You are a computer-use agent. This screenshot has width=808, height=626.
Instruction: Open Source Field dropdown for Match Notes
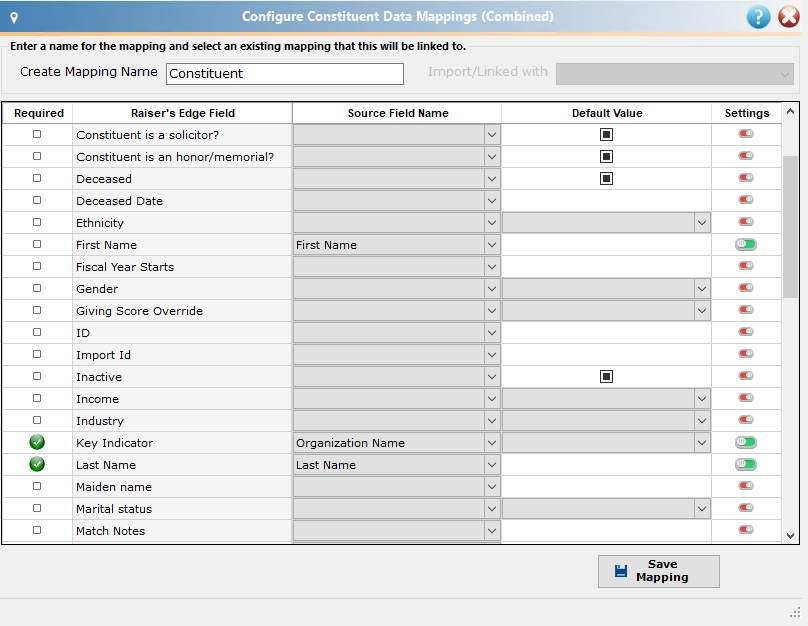[x=492, y=531]
